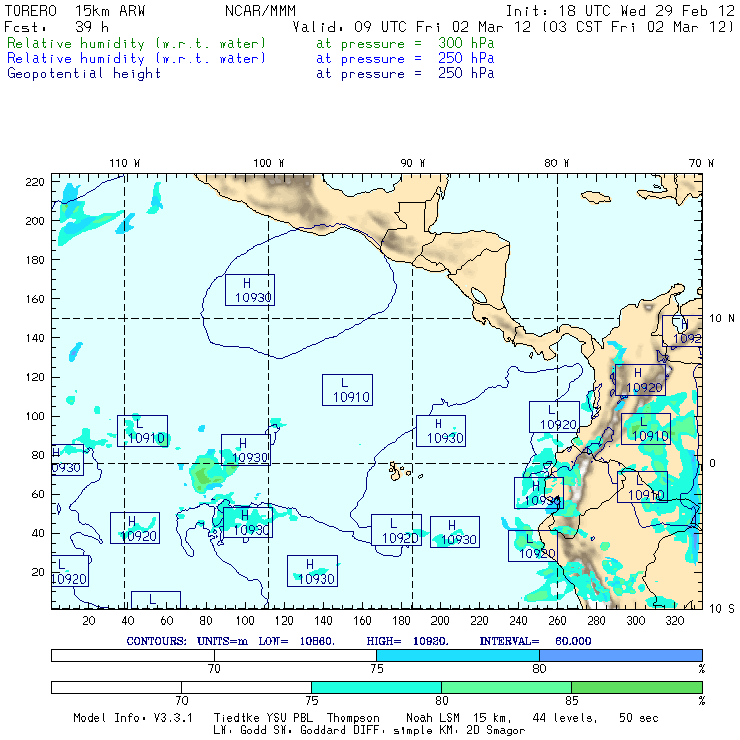Click the 'LOW= 10860.' contour value
This screenshot has height=740, width=740.
point(296,641)
